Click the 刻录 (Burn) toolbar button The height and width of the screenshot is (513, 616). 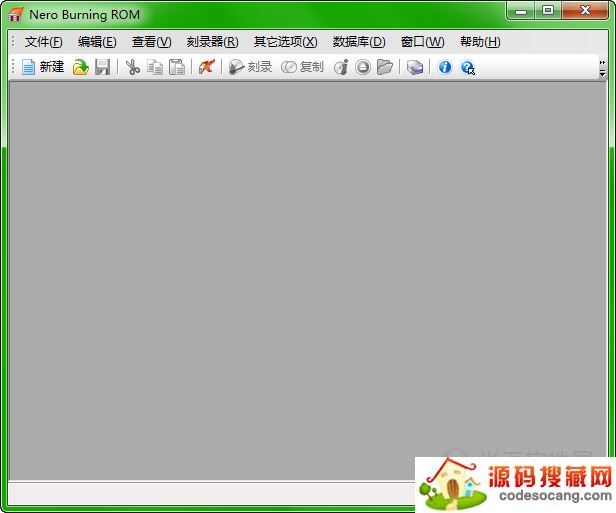point(250,67)
